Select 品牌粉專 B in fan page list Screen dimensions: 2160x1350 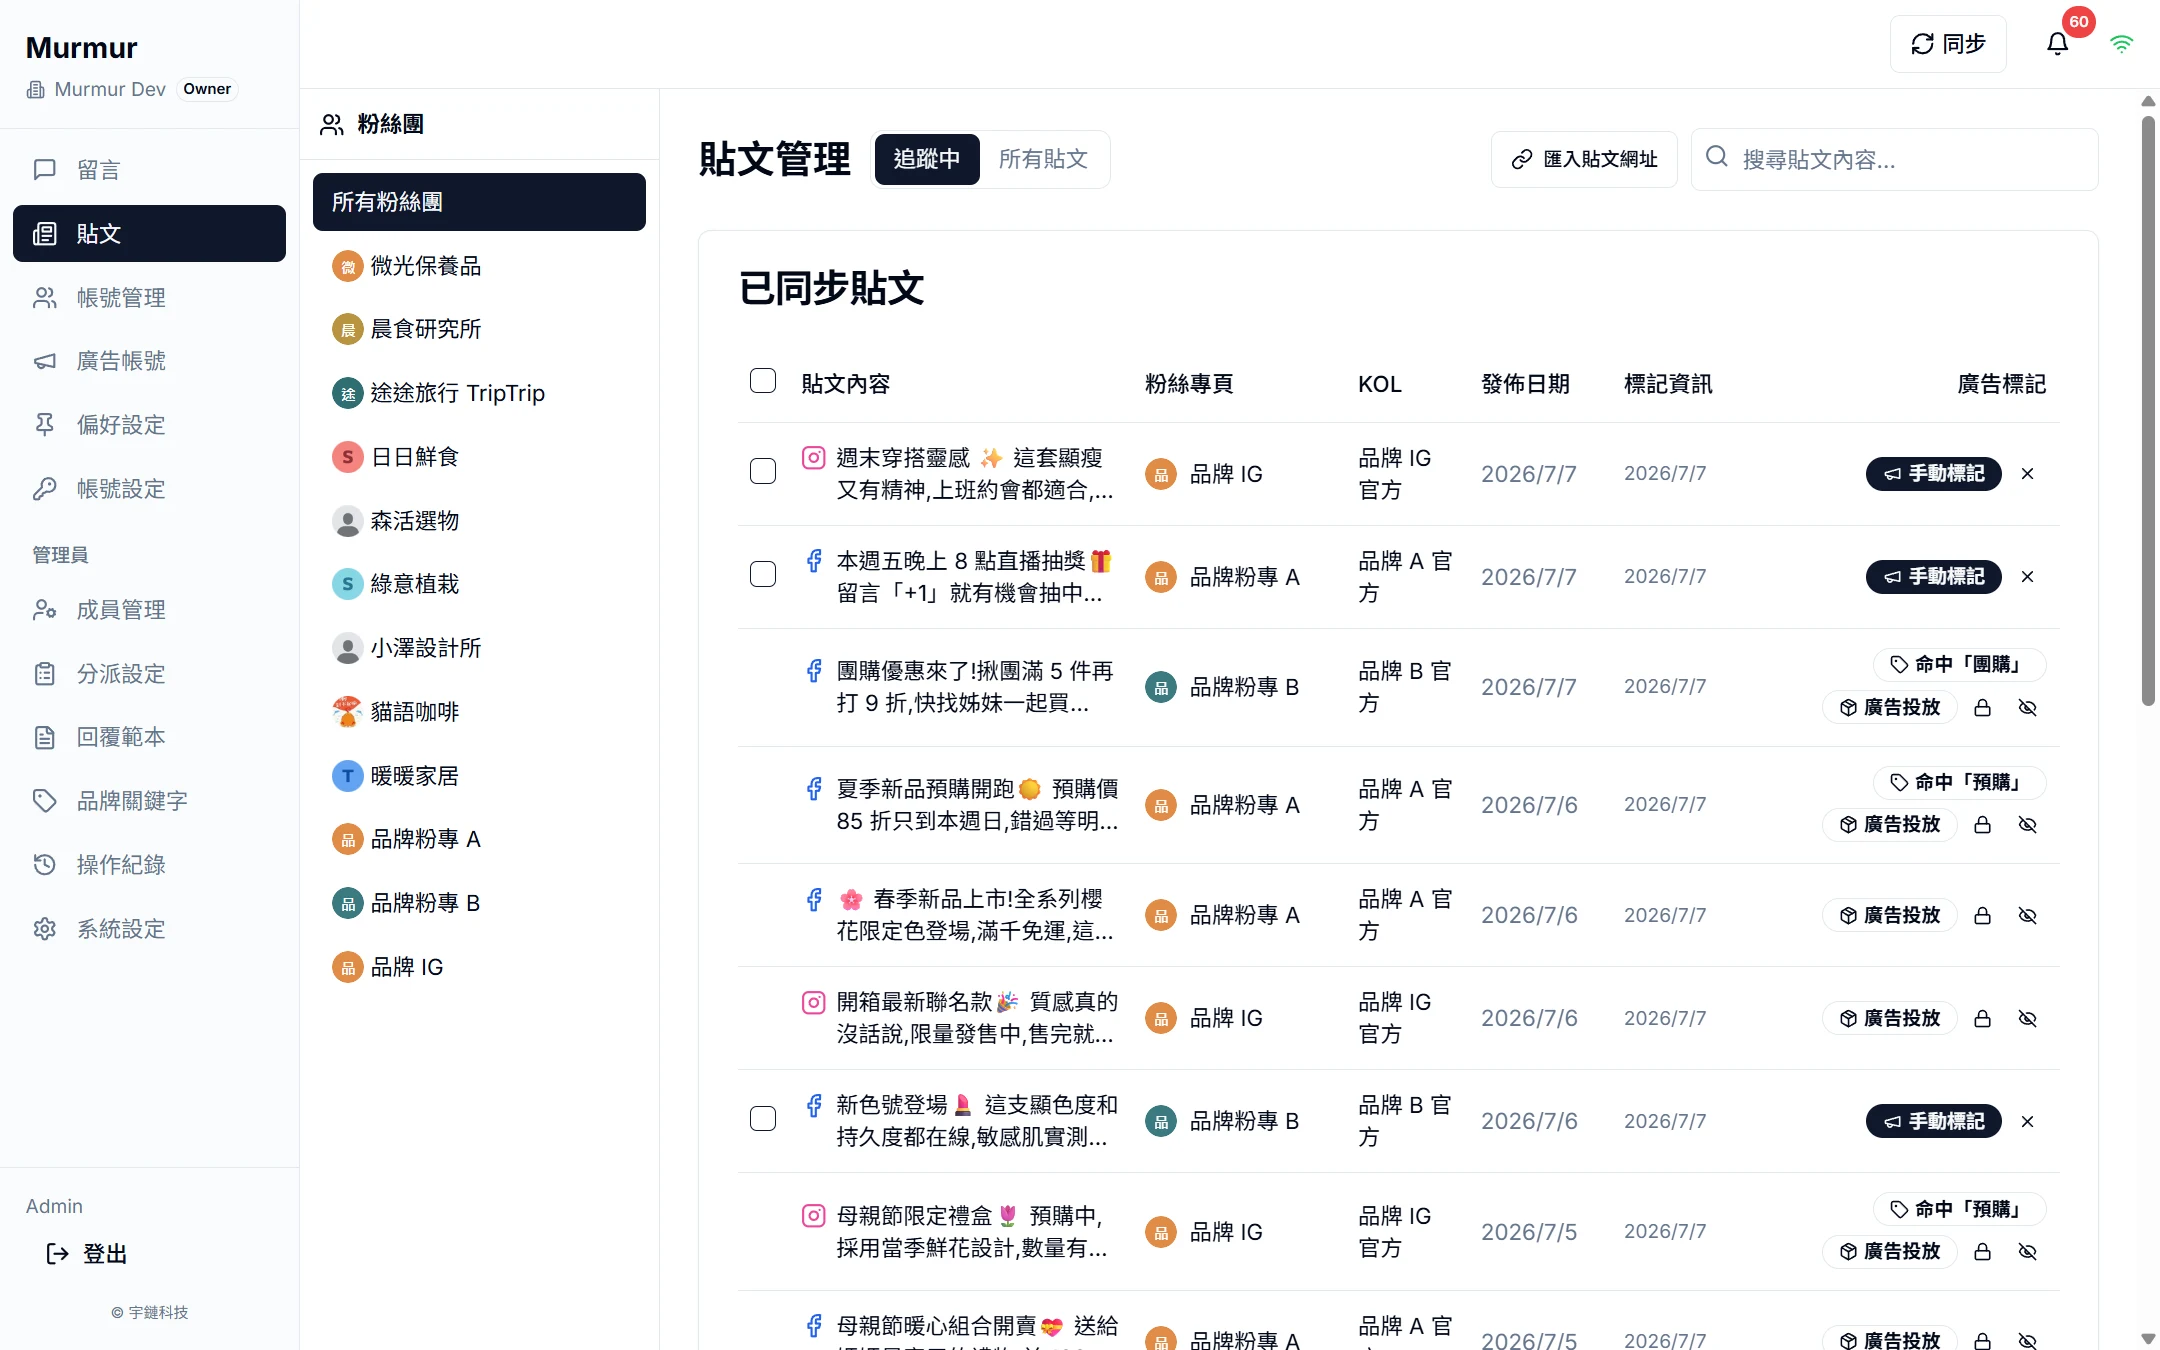point(479,903)
